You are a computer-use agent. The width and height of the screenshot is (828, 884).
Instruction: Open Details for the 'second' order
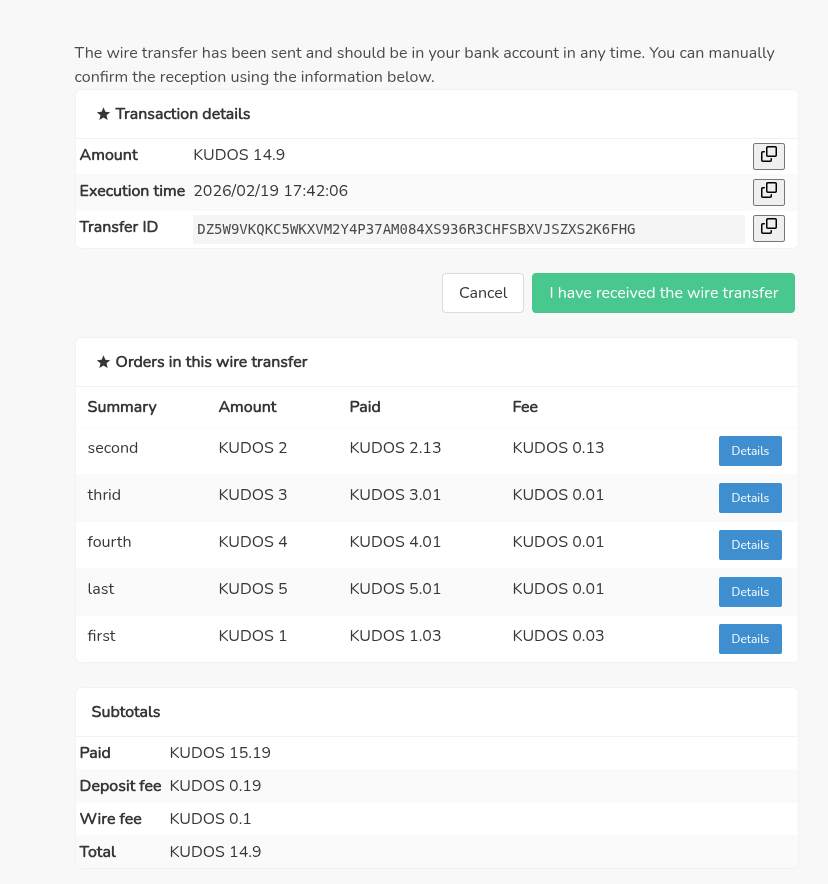point(750,451)
